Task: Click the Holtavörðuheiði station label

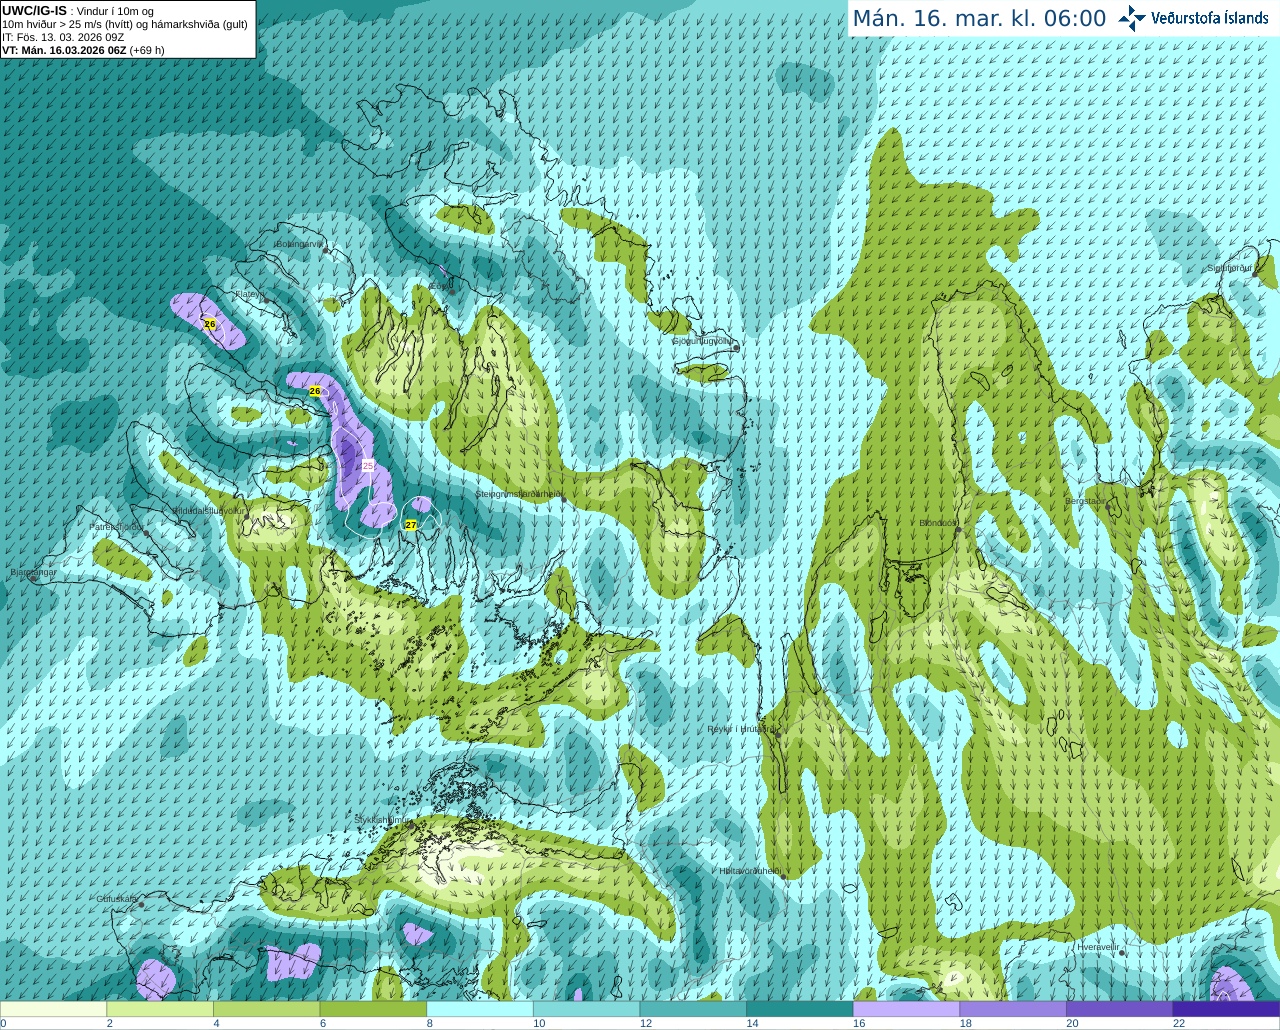Action: pyautogui.click(x=750, y=871)
